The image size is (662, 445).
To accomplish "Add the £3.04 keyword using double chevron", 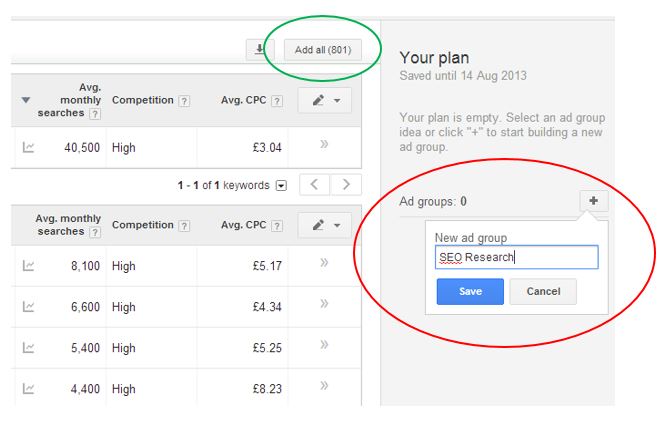I will [324, 146].
